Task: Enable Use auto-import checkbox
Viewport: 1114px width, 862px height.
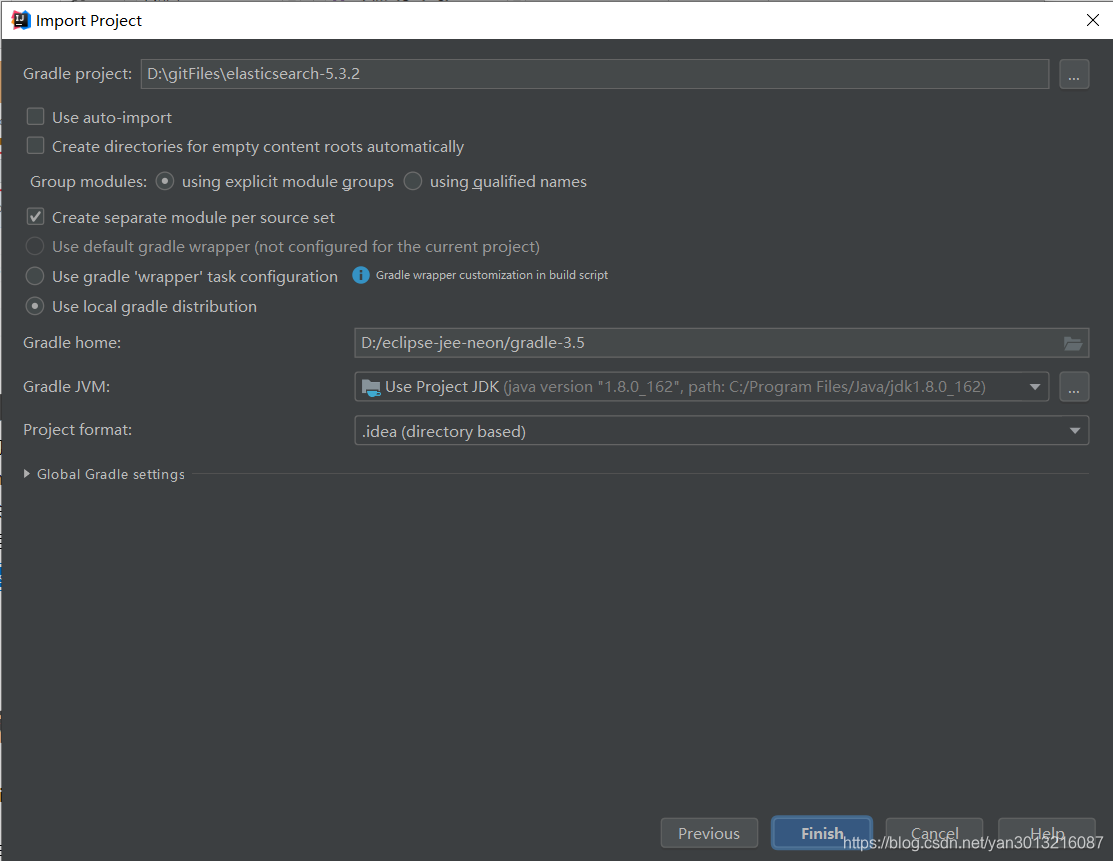Action: [x=36, y=117]
